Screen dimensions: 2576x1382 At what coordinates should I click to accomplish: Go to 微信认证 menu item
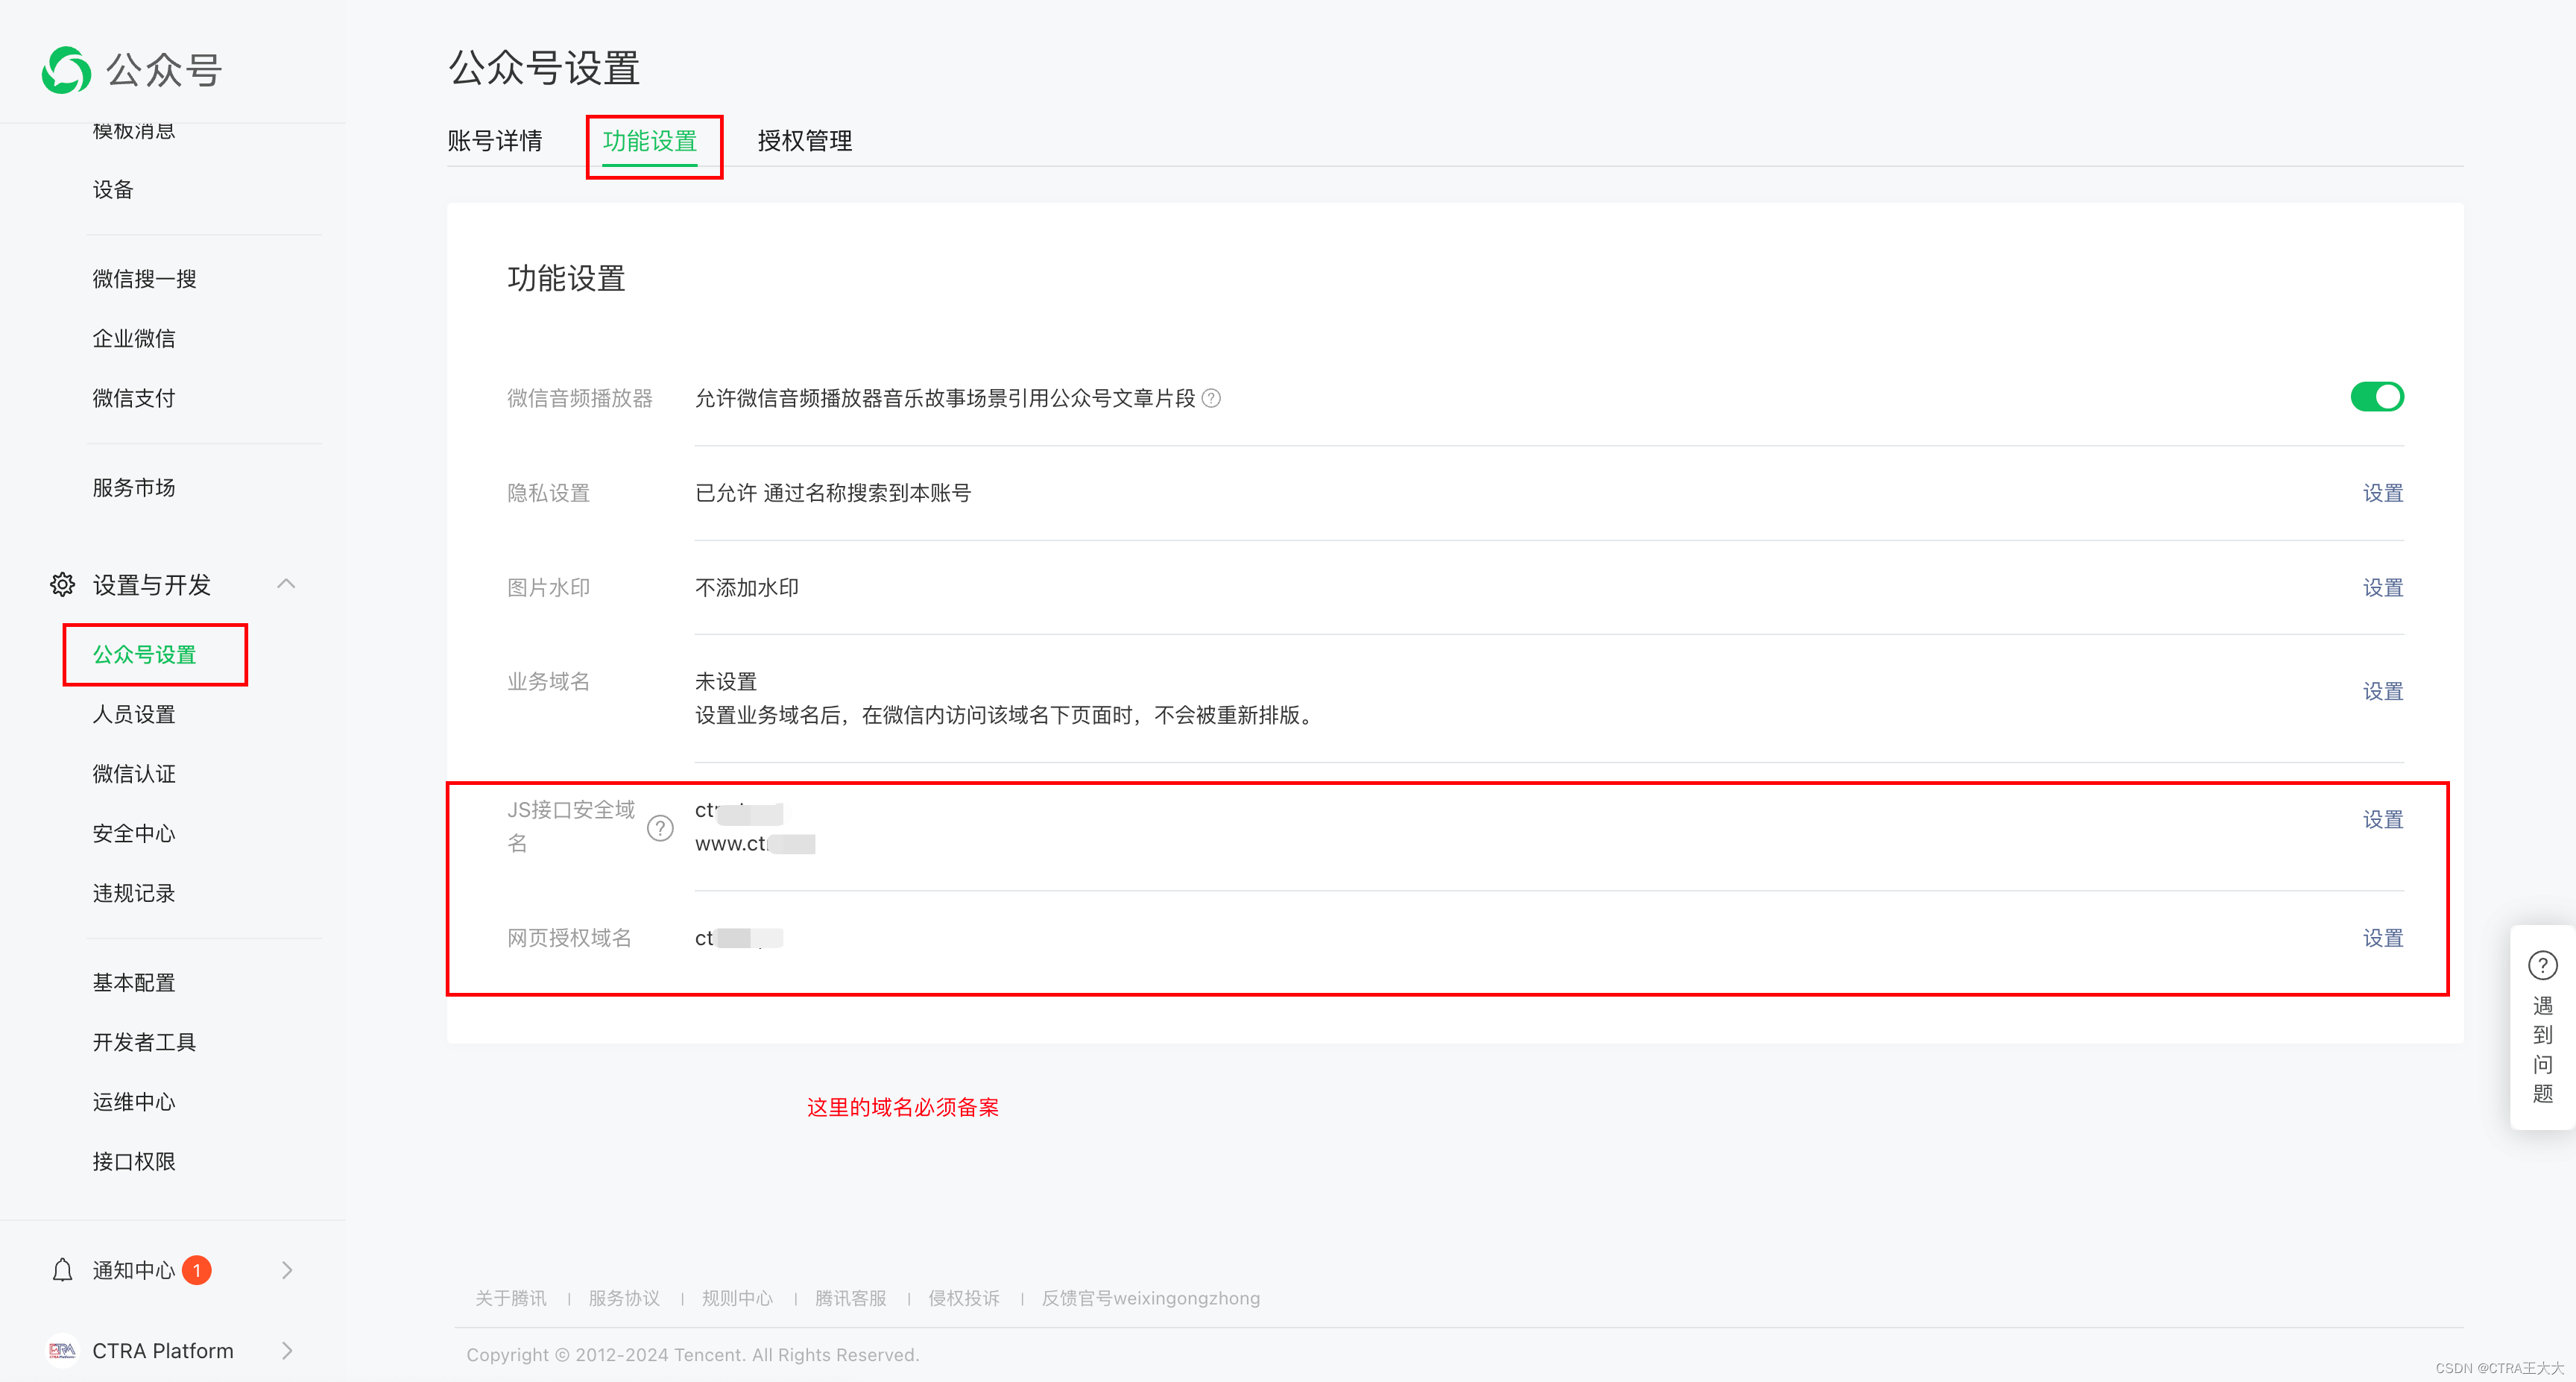click(x=134, y=774)
